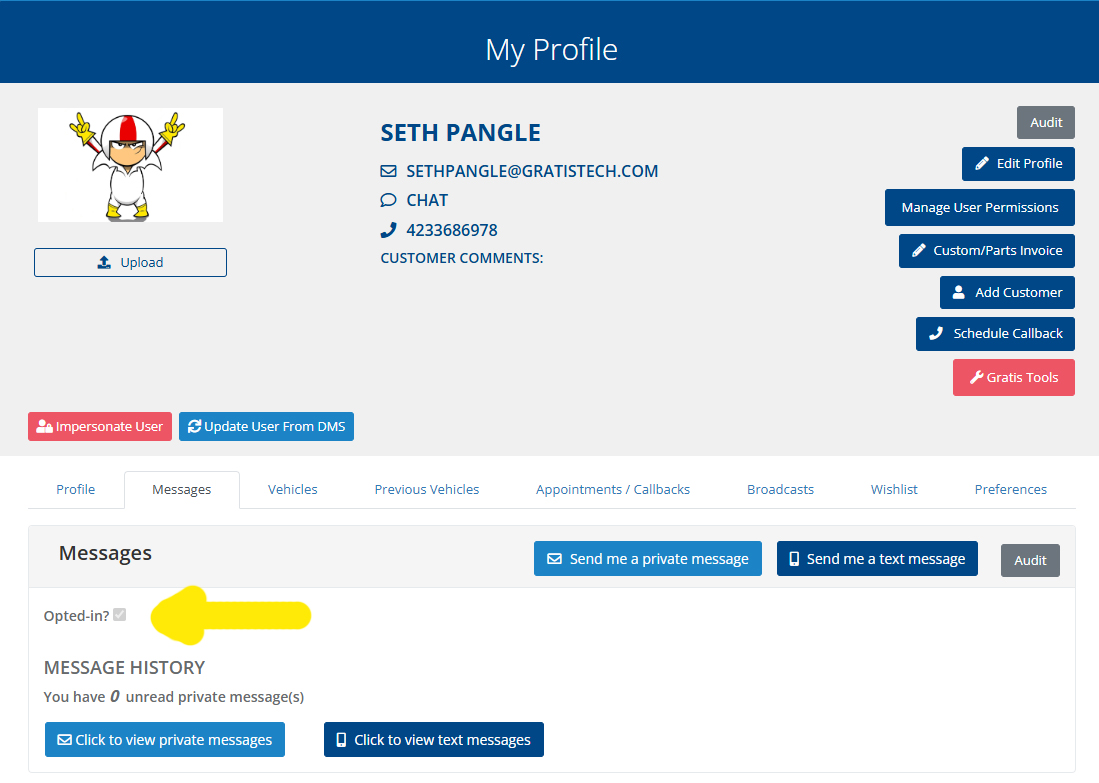Open the Preferences tab
The image size is (1099, 783).
(1010, 489)
